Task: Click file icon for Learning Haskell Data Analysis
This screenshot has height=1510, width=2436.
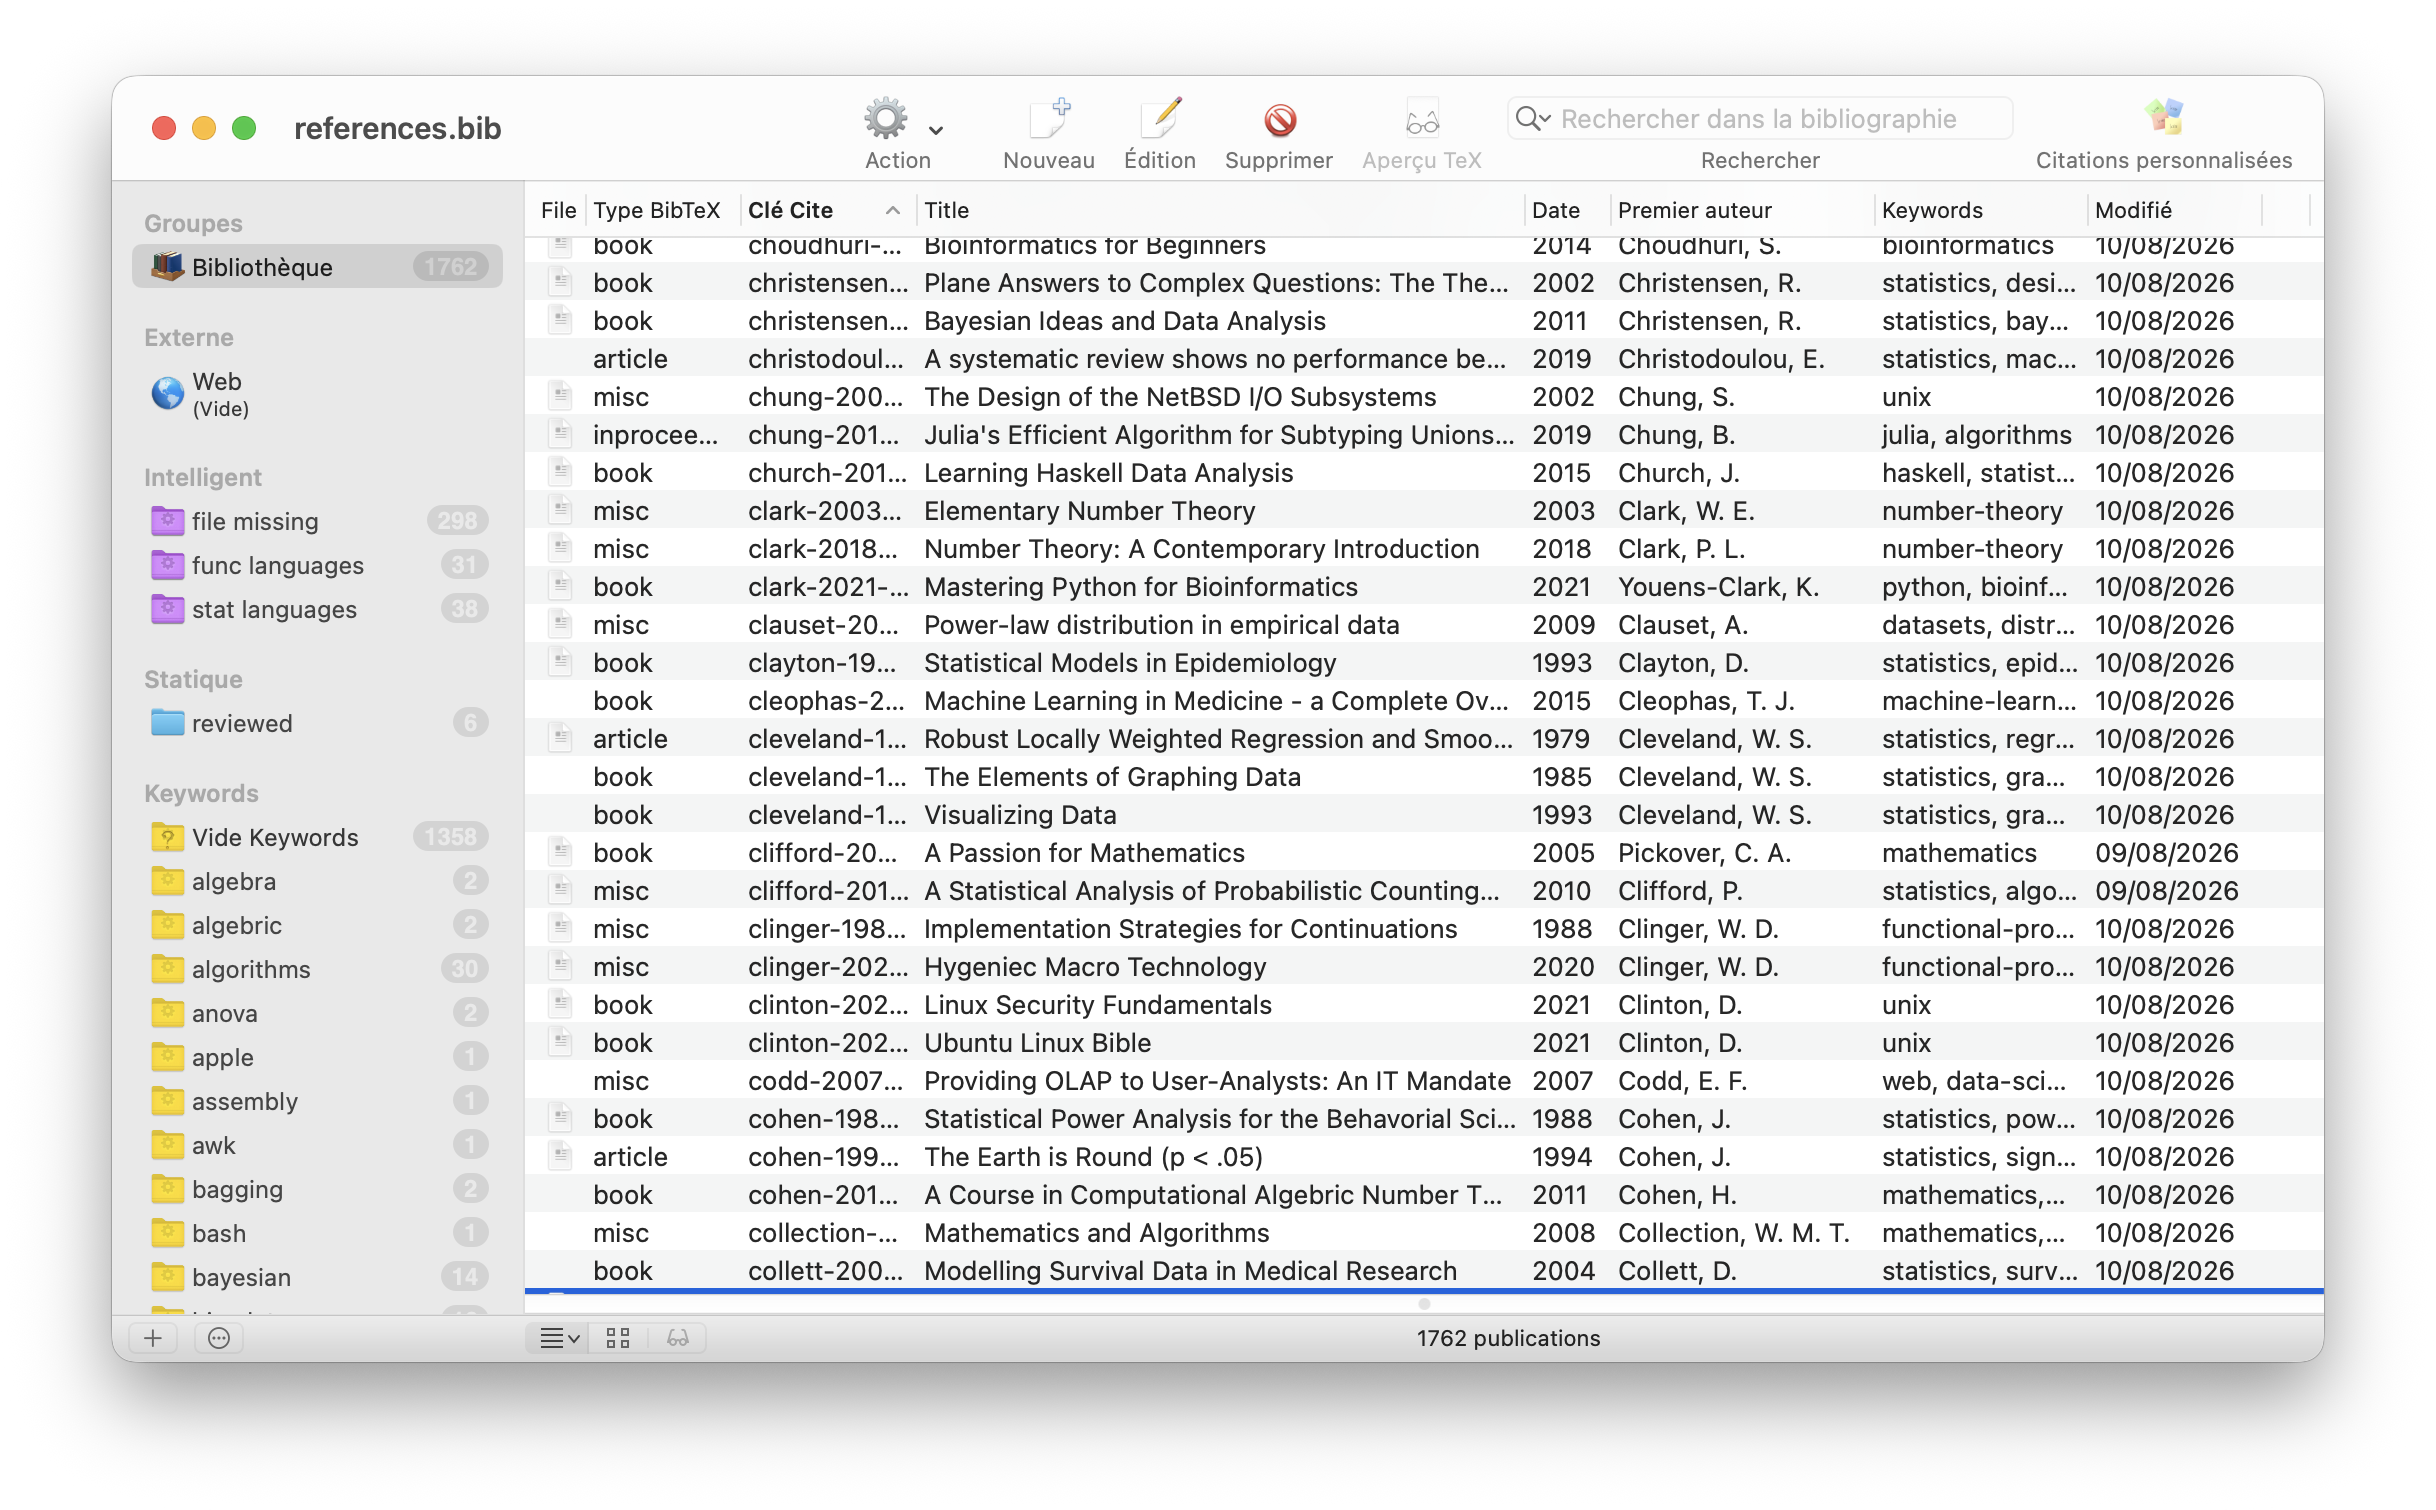Action: tap(561, 472)
